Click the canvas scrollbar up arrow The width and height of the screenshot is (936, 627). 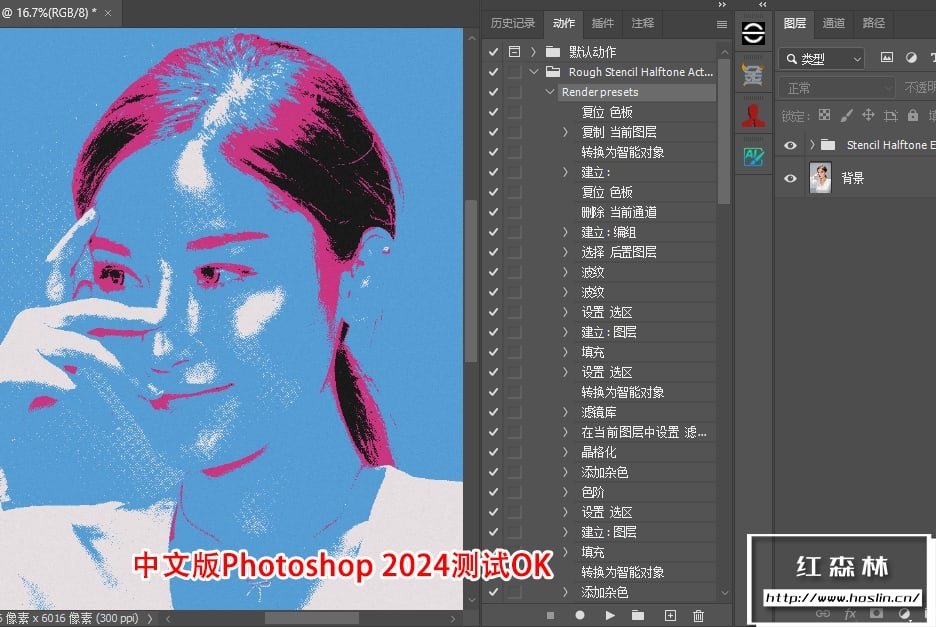472,38
